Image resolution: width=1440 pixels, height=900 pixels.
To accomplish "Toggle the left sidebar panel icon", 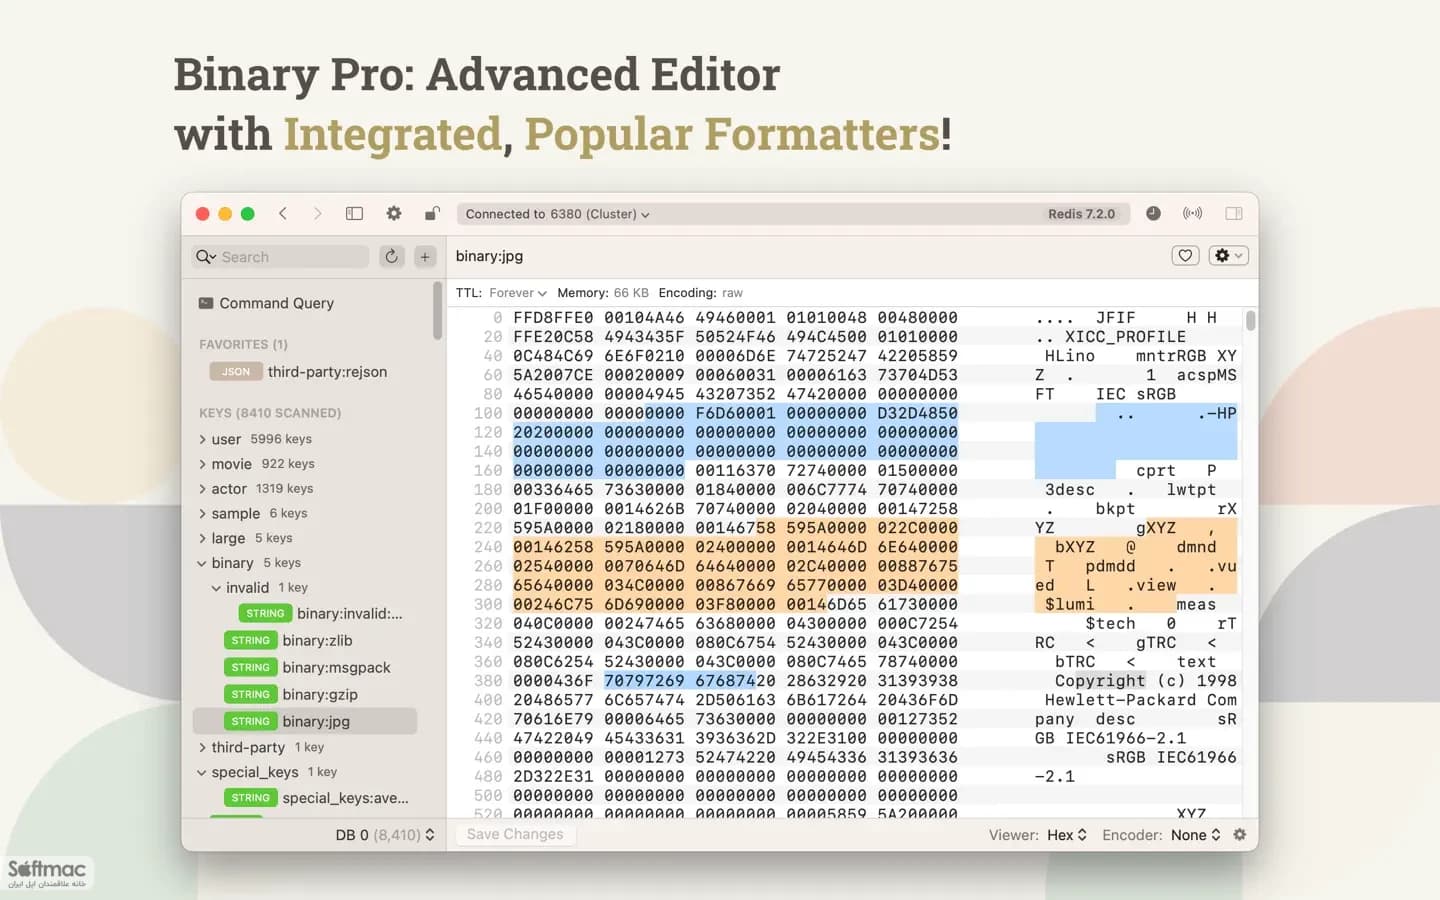I will click(354, 213).
